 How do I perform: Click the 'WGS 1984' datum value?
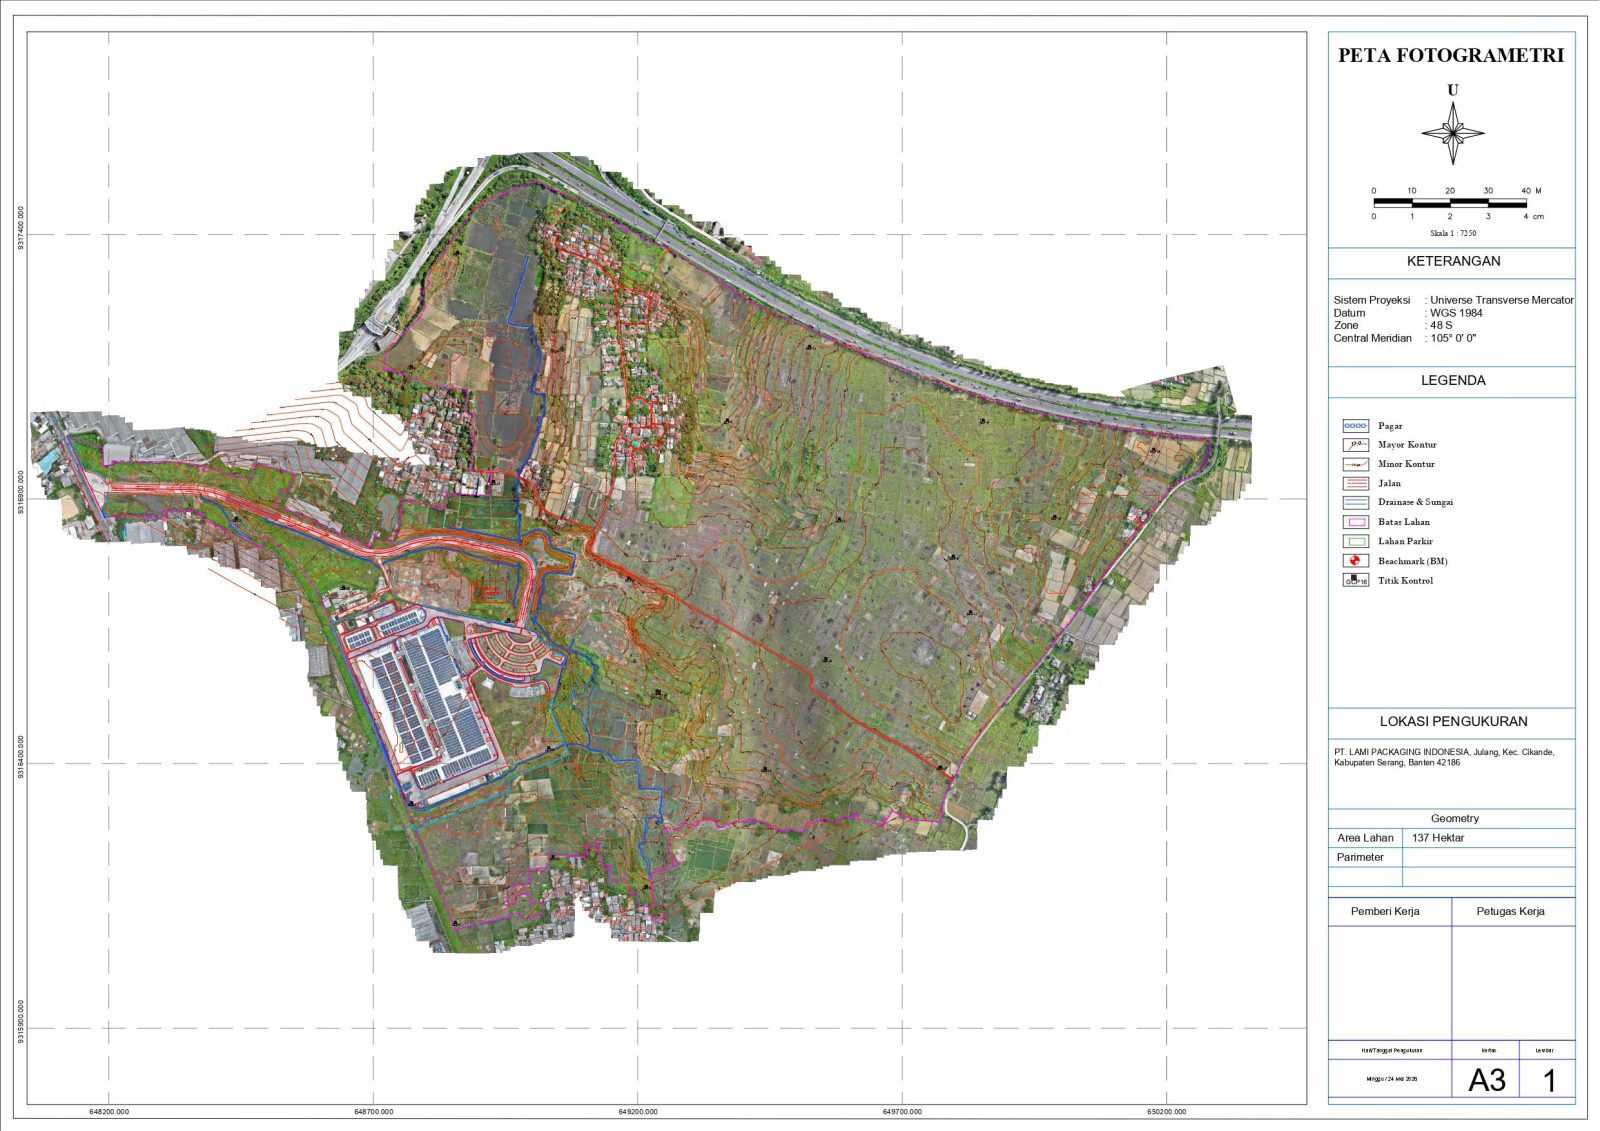point(1456,313)
